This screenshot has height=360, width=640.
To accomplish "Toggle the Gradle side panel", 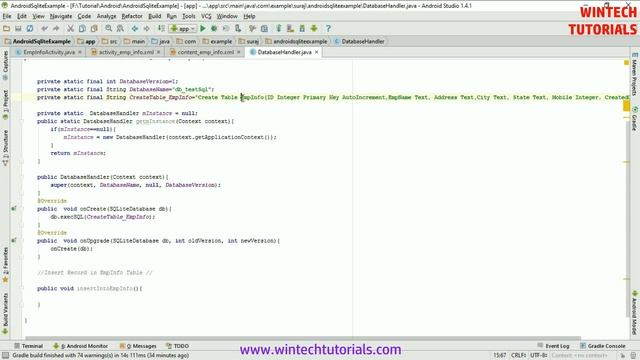I will point(635,119).
